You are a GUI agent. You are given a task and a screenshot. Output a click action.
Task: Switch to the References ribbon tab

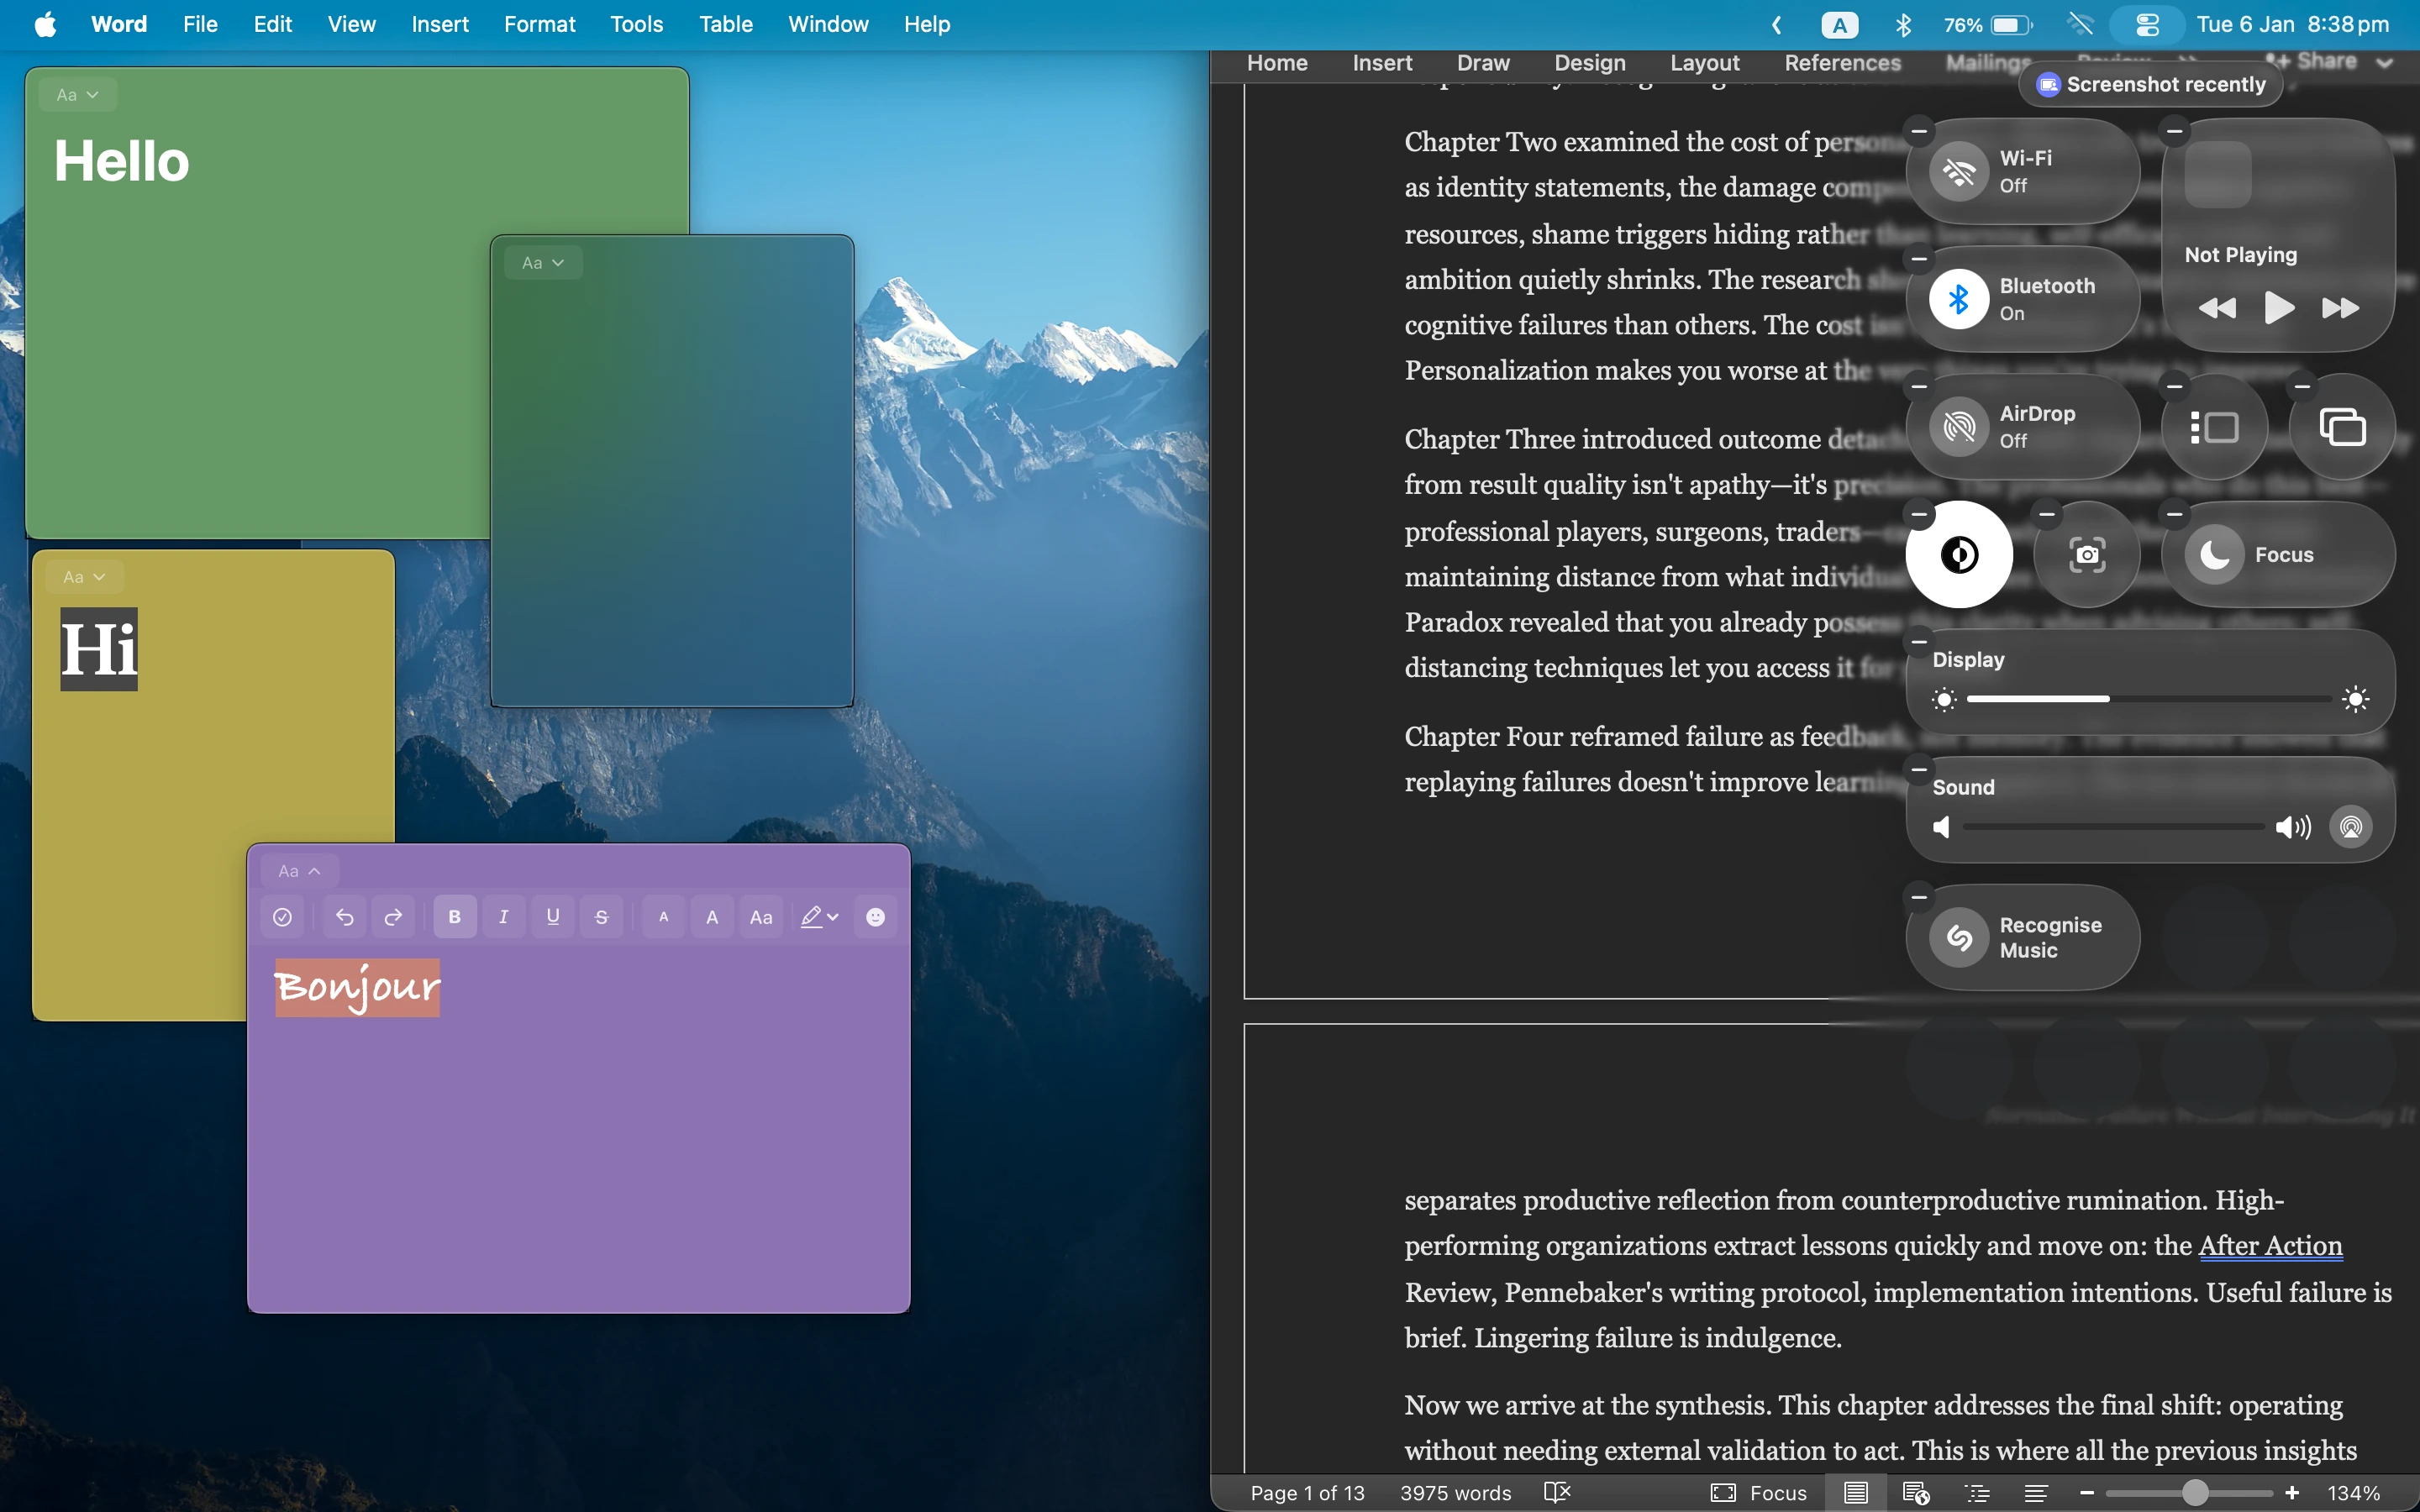pyautogui.click(x=1841, y=63)
